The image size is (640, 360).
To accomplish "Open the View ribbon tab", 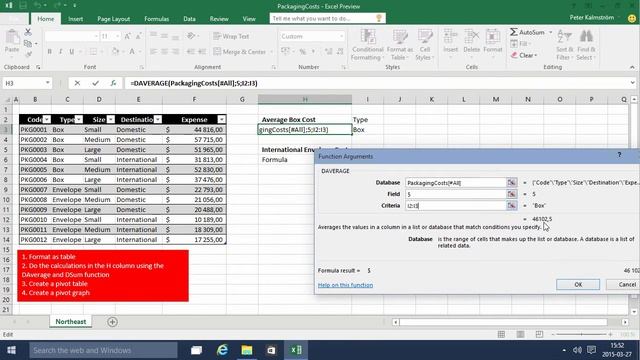I will pos(249,19).
